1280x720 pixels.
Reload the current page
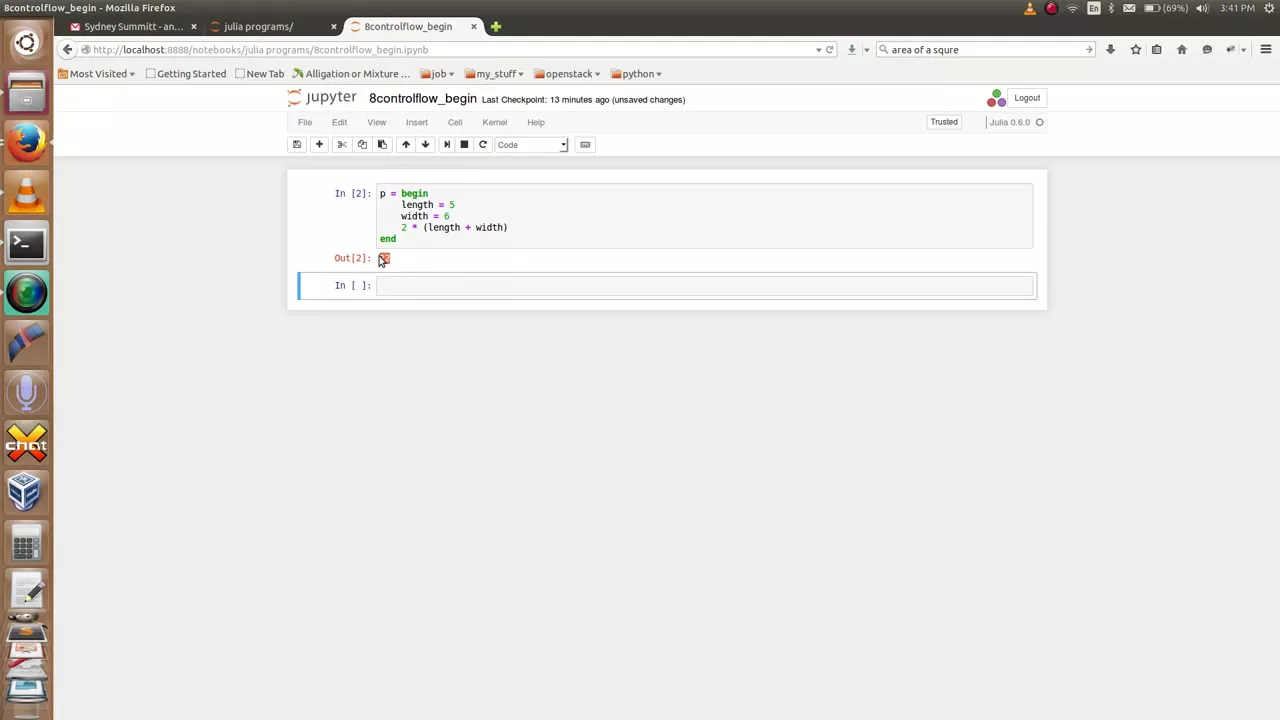[829, 49]
